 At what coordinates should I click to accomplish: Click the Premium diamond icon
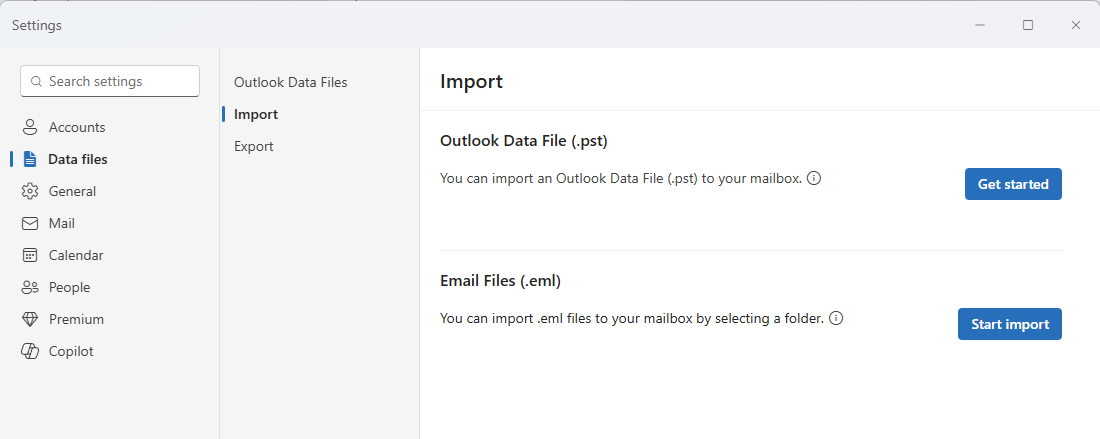[x=29, y=319]
